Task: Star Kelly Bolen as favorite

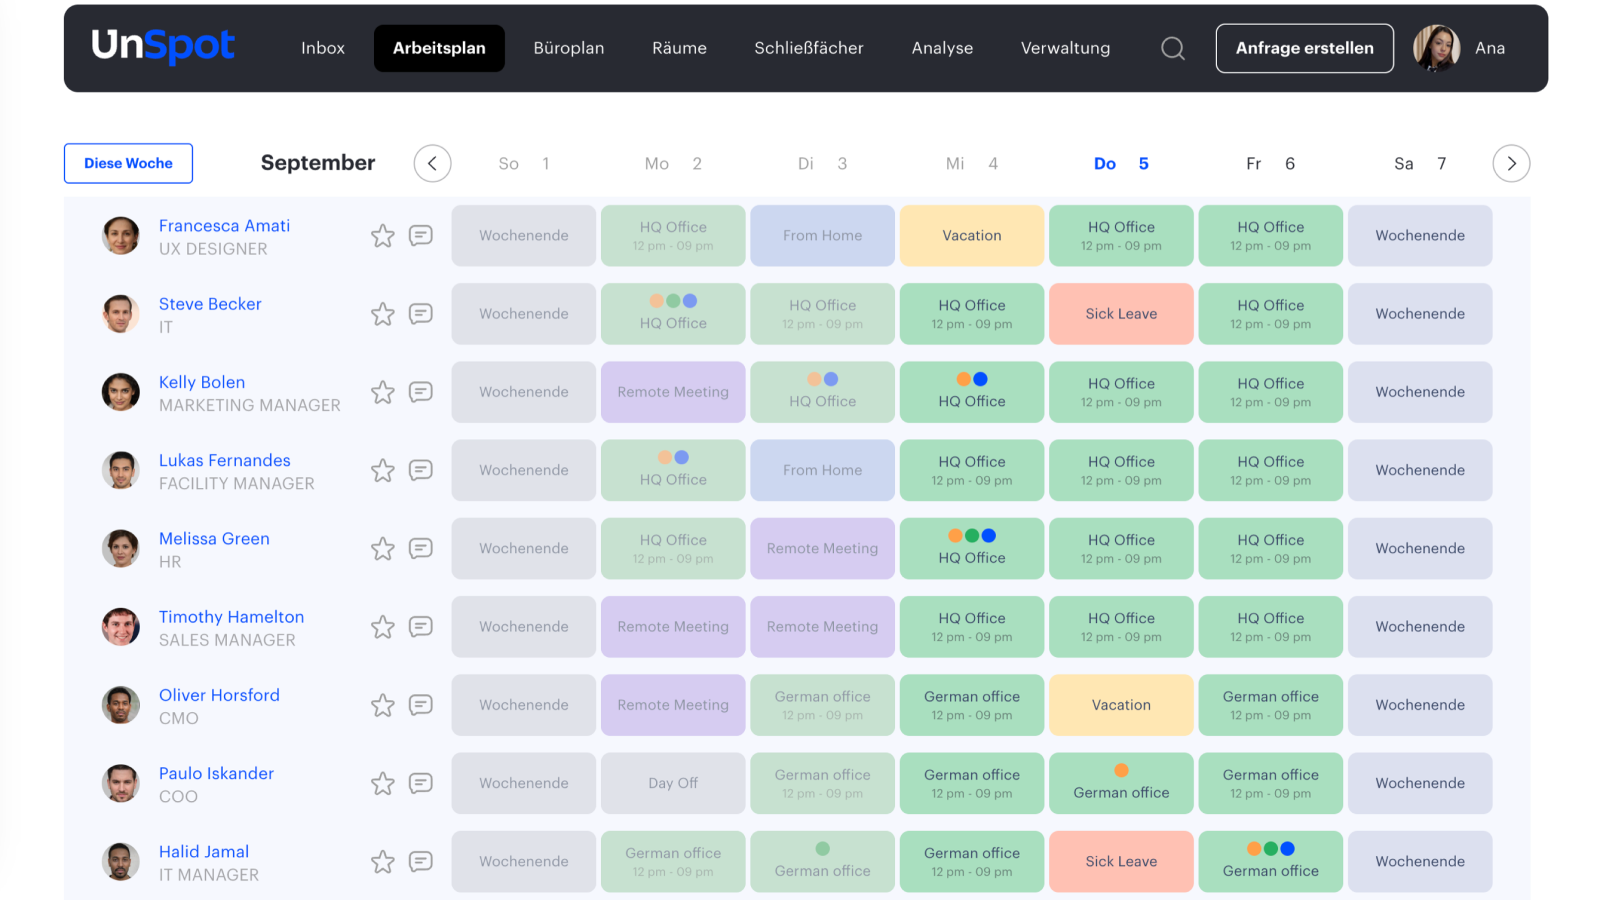Action: coord(383,392)
